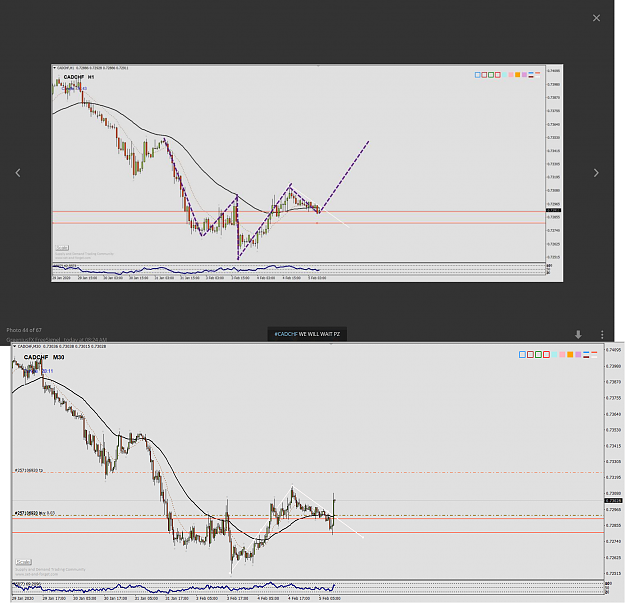Viewport: 625px width, 603px height.
Task: Click the black current price tag on H1 axis
Action: pyautogui.click(x=553, y=210)
